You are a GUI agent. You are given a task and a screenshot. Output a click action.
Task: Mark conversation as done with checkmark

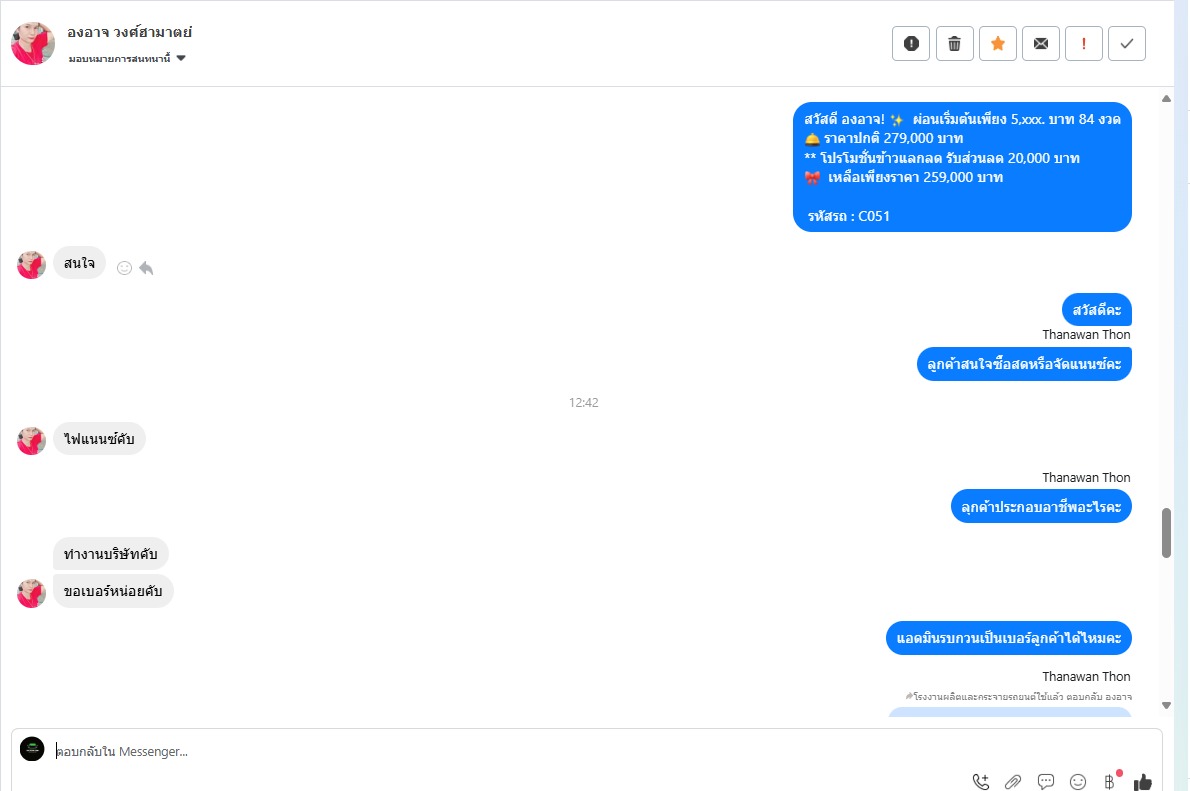(x=1127, y=44)
